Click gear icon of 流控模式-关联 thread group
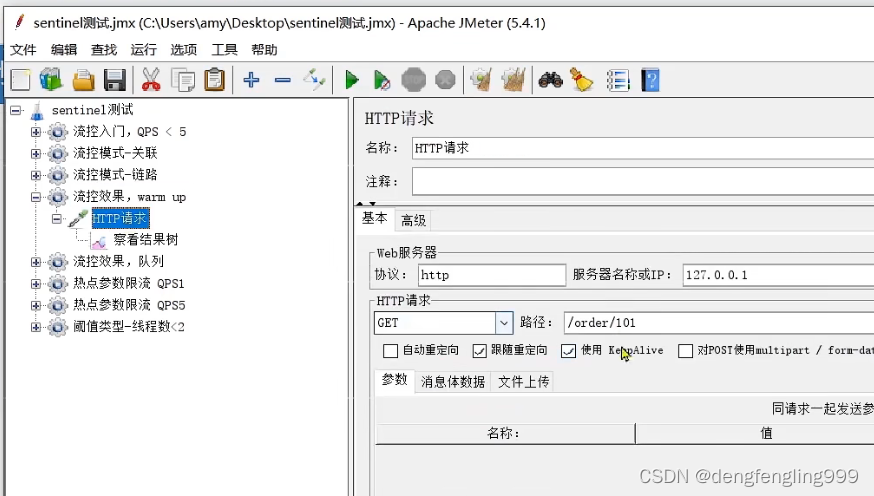 coord(57,153)
